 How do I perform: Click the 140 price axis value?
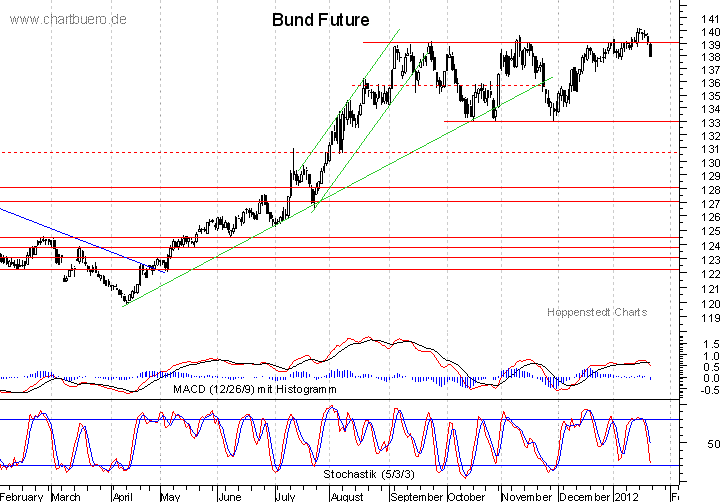[710, 32]
